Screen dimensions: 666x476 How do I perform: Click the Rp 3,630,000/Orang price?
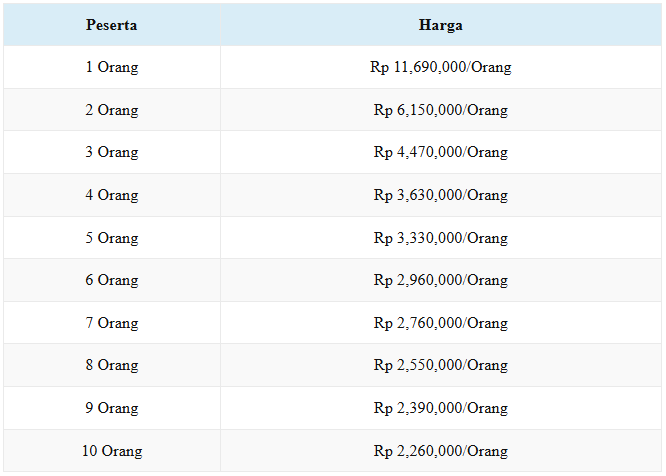tap(441, 195)
